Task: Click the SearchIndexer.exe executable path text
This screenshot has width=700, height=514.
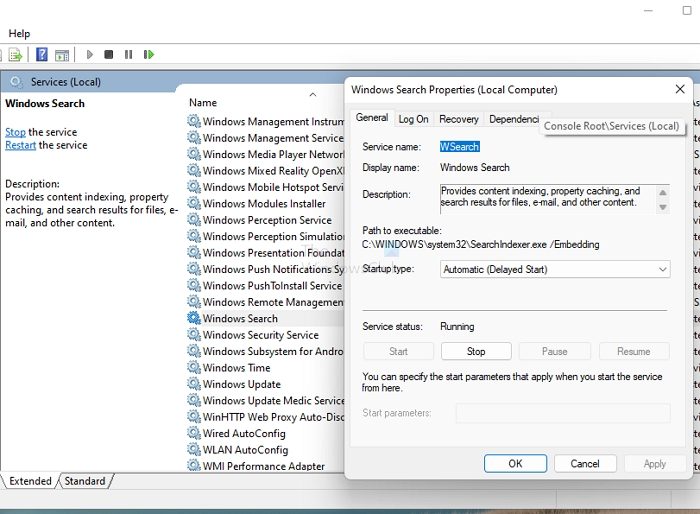Action: [x=480, y=244]
